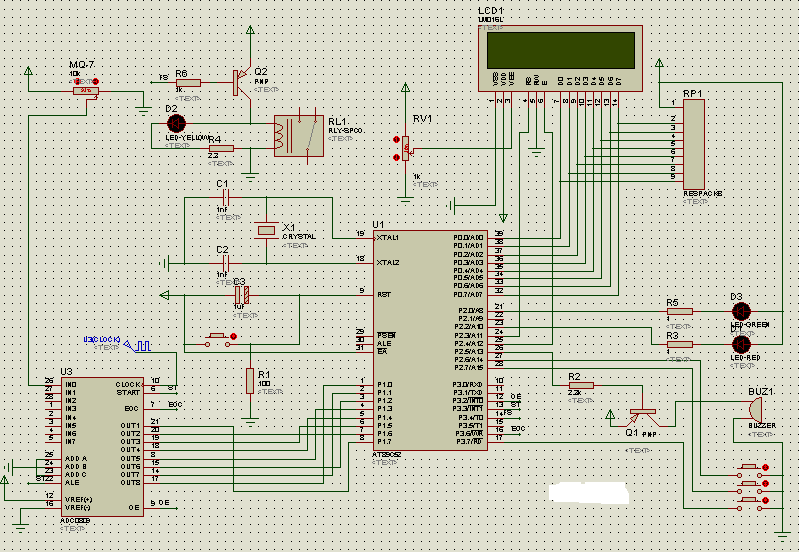The width and height of the screenshot is (799, 554).
Task: Click the OUT1 pin label on U3
Action: 130,426
